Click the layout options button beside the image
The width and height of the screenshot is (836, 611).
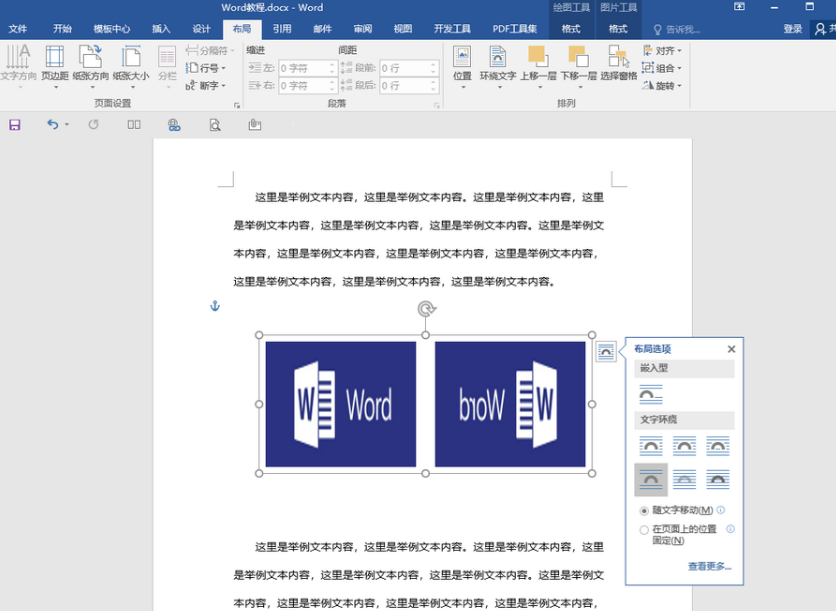(605, 351)
